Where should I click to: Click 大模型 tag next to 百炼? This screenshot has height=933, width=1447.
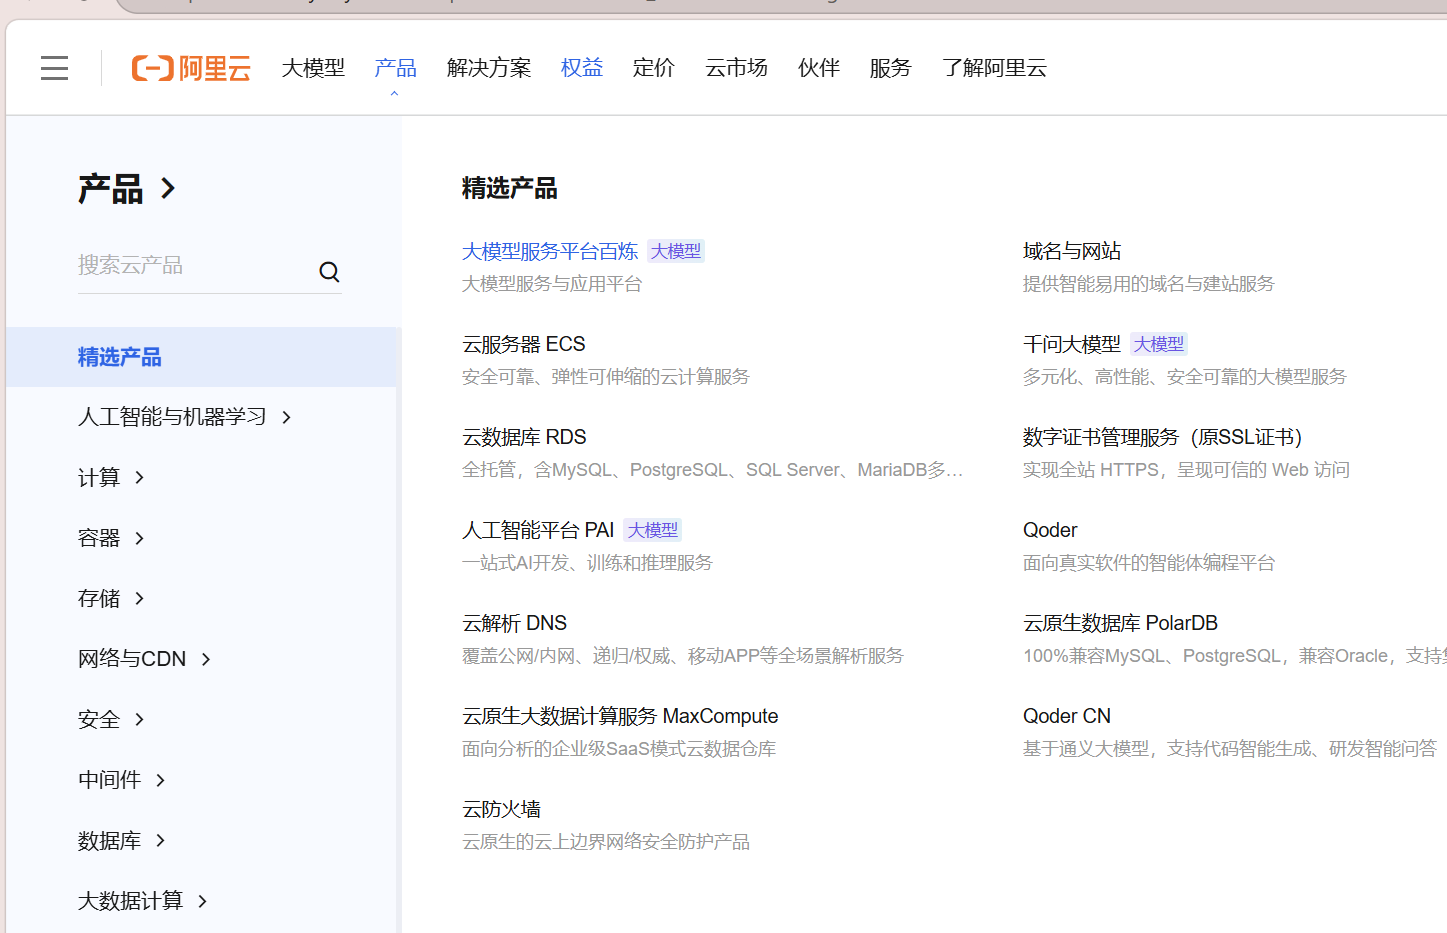(x=676, y=251)
